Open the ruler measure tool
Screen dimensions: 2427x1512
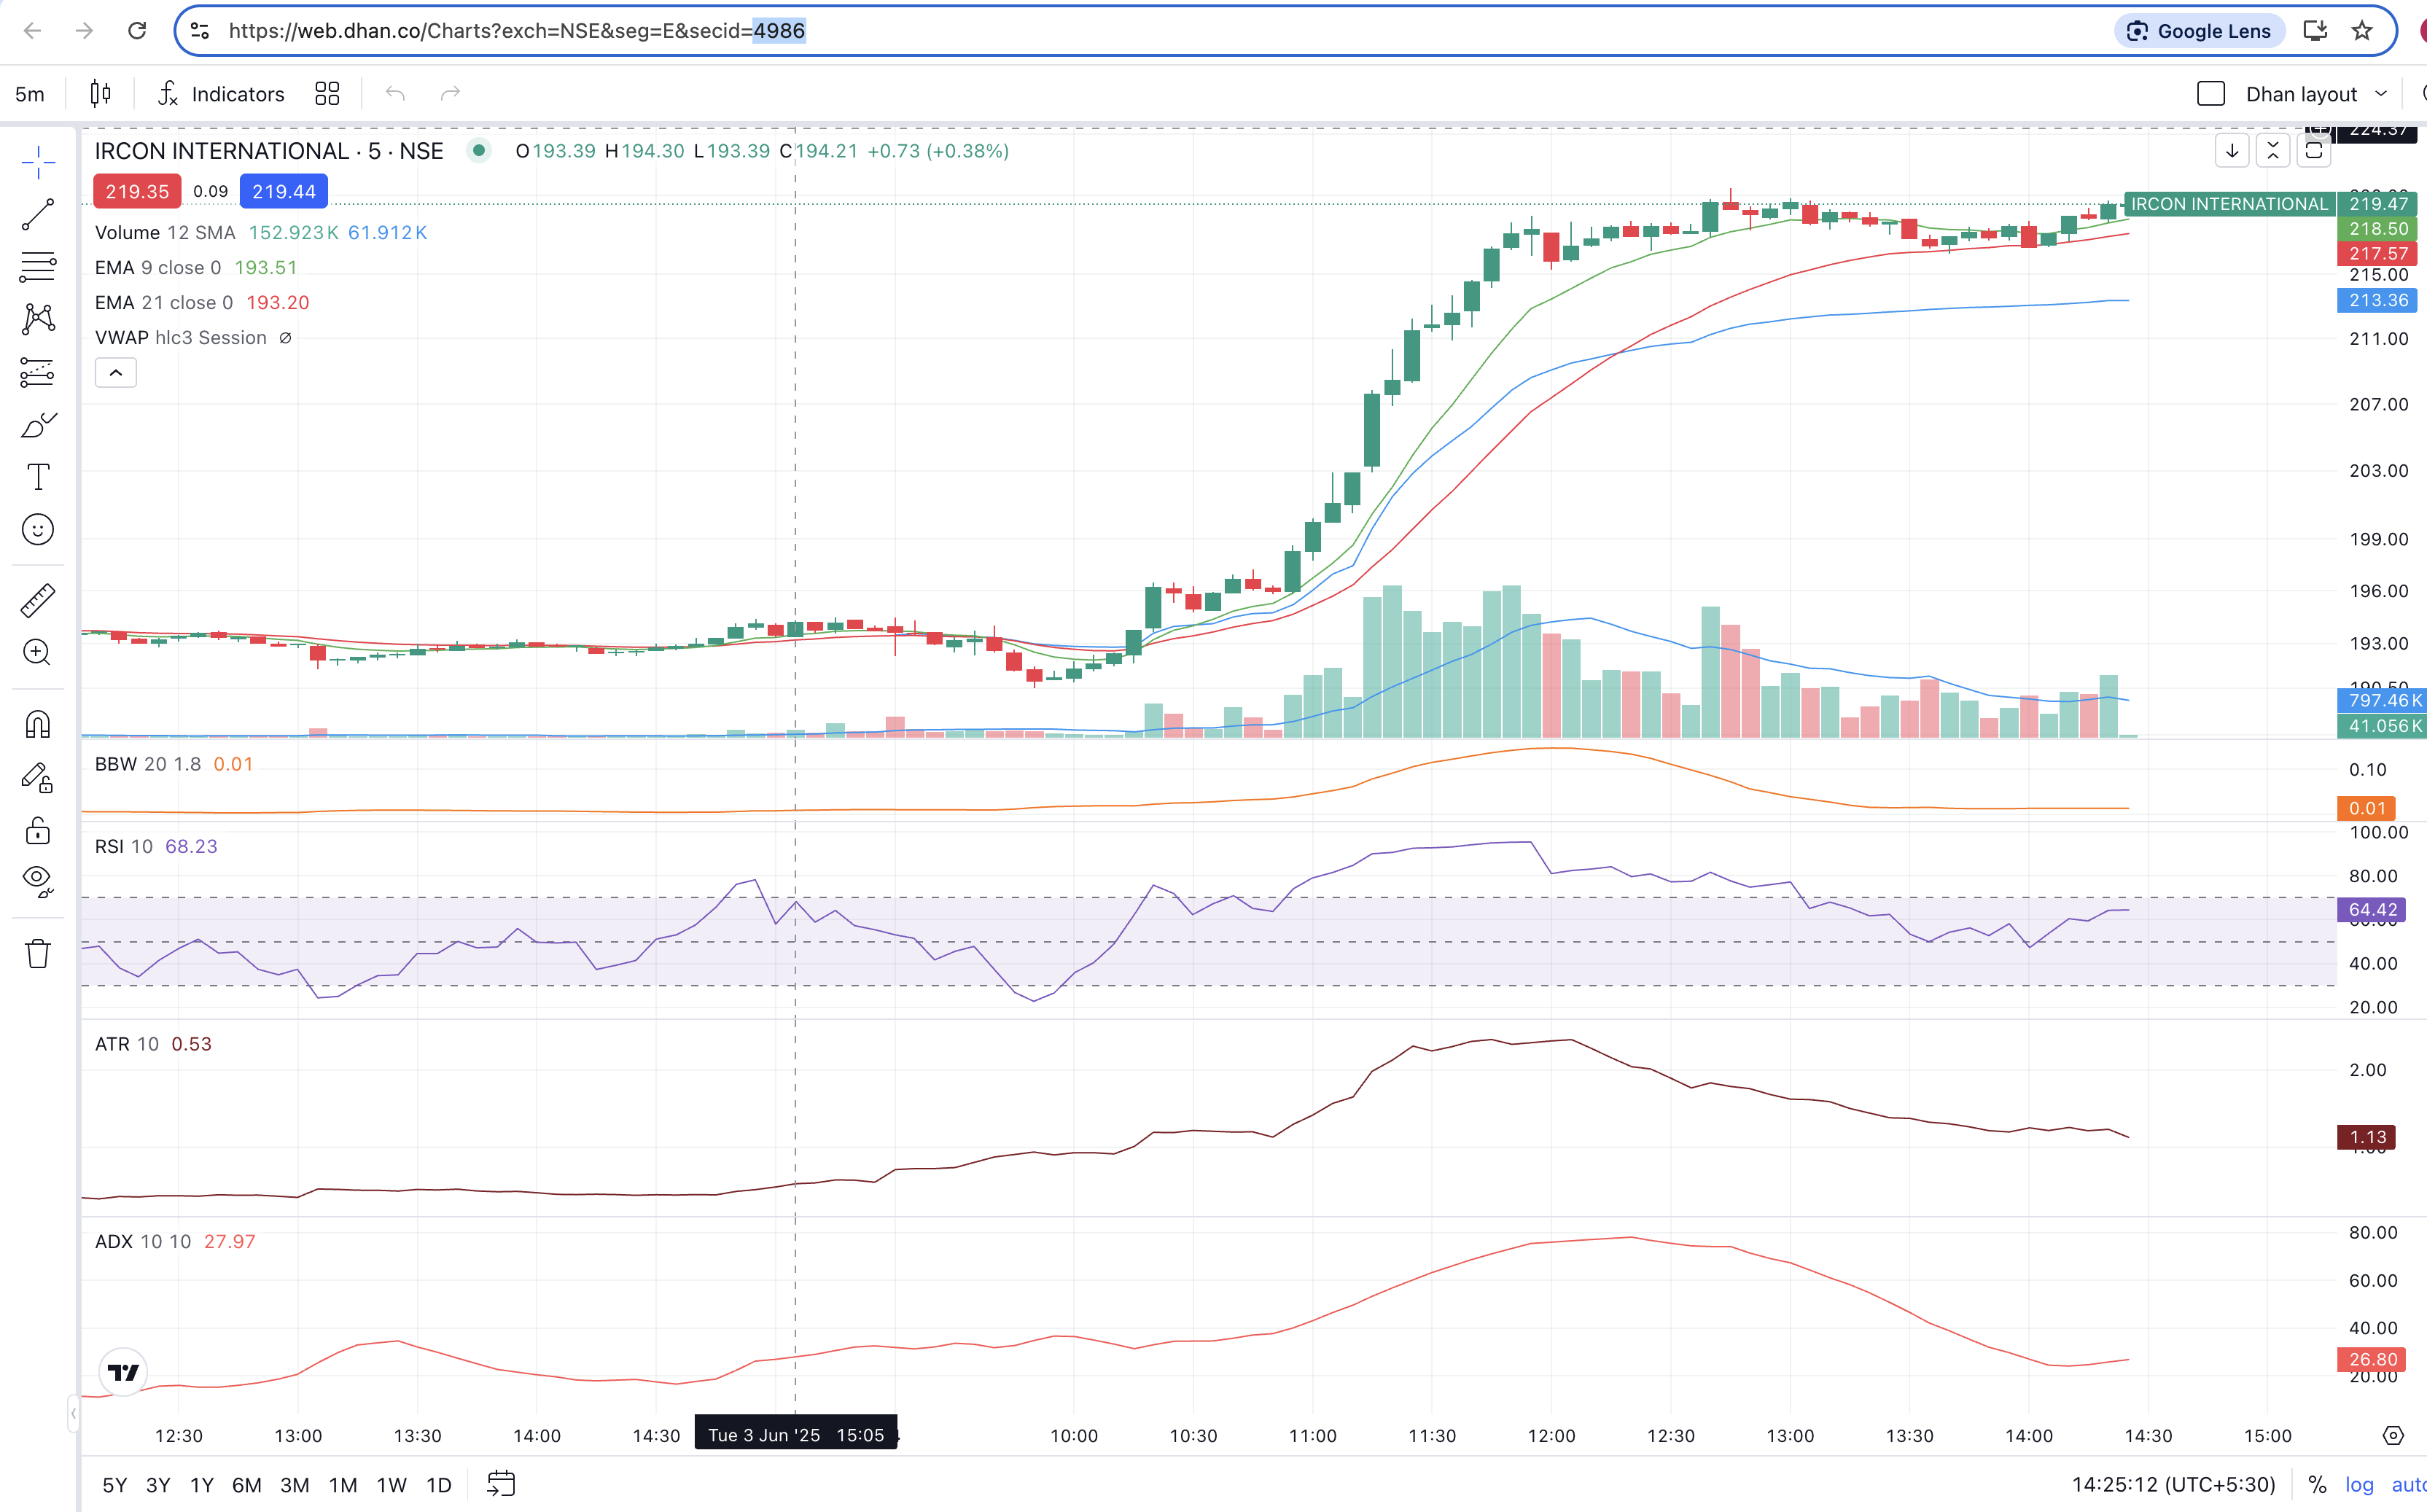38,600
